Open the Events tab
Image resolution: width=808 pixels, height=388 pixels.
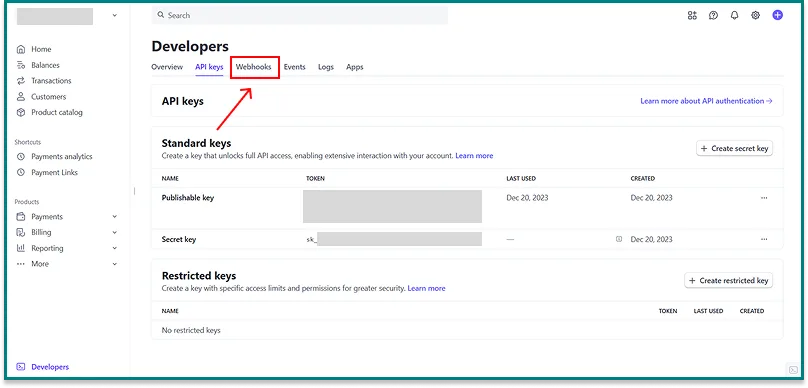click(x=295, y=67)
